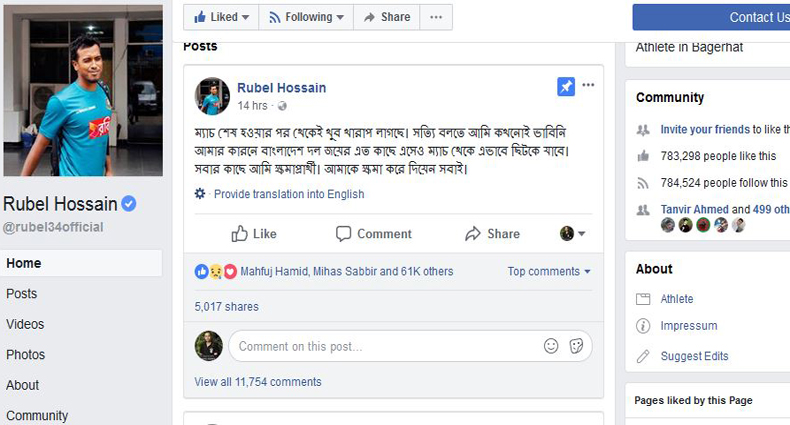The image size is (790, 425).
Task: Click the reaction emoji icons on post
Action: (216, 271)
